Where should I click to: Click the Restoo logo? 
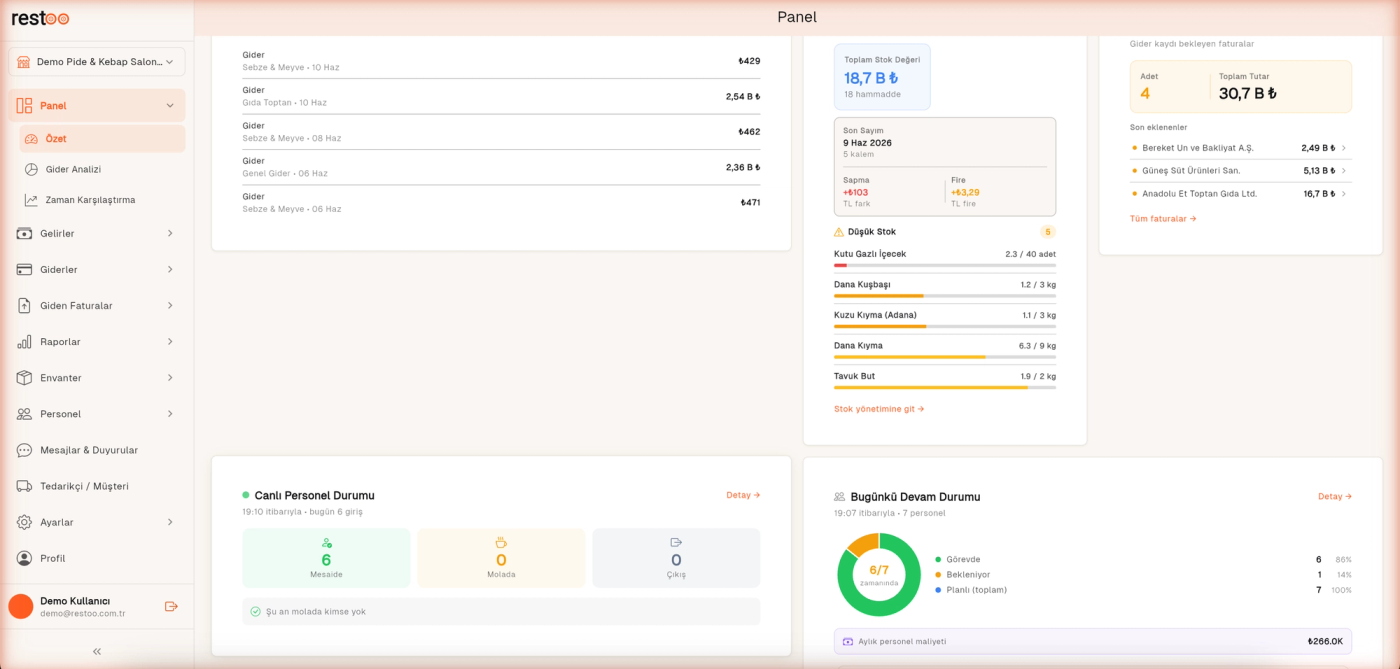[x=40, y=18]
